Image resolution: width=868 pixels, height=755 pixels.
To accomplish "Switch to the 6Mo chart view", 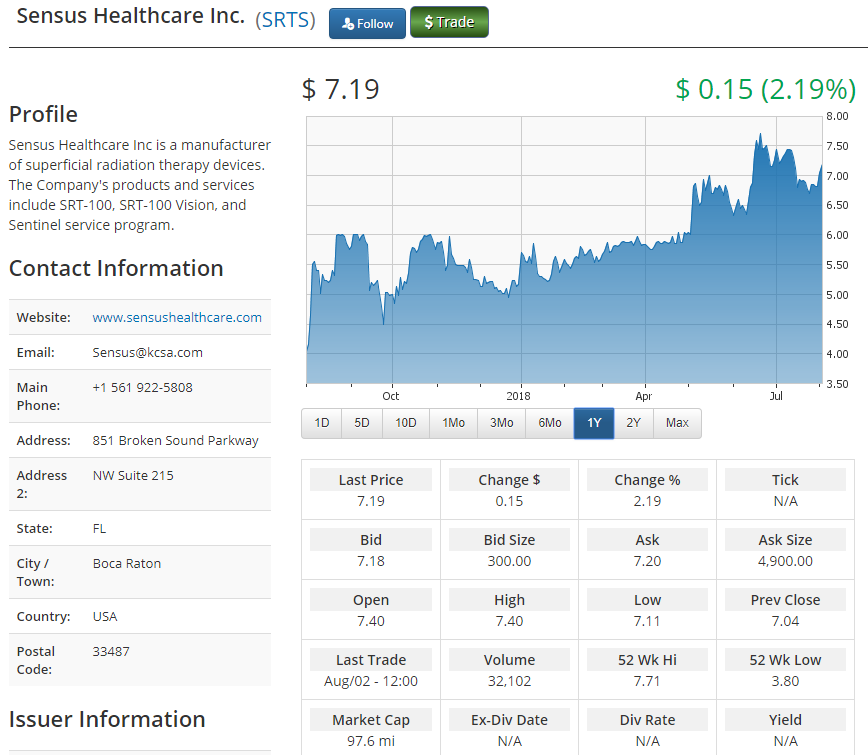I will coord(549,423).
